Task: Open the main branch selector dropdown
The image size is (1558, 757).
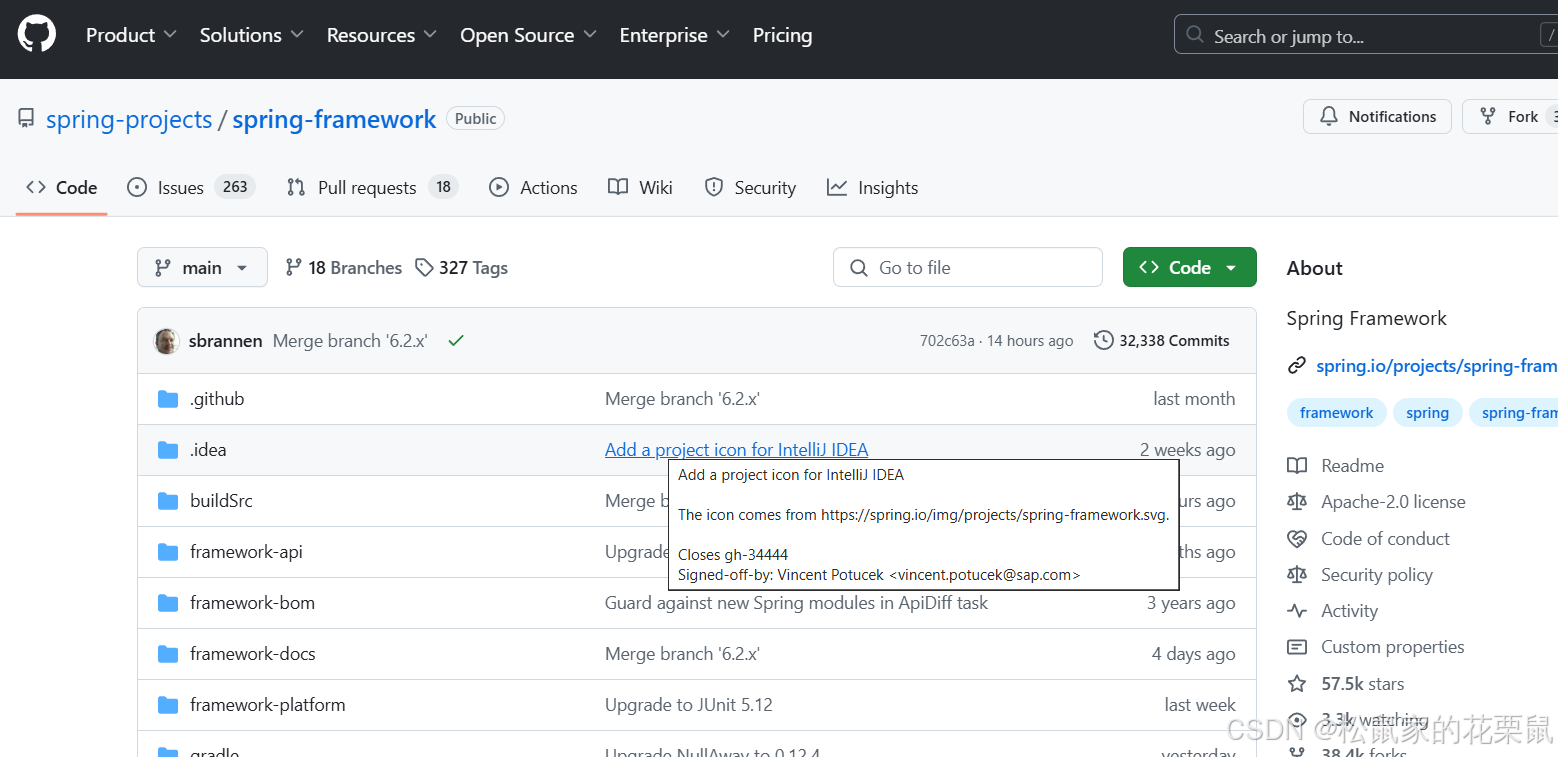Action: pos(202,268)
